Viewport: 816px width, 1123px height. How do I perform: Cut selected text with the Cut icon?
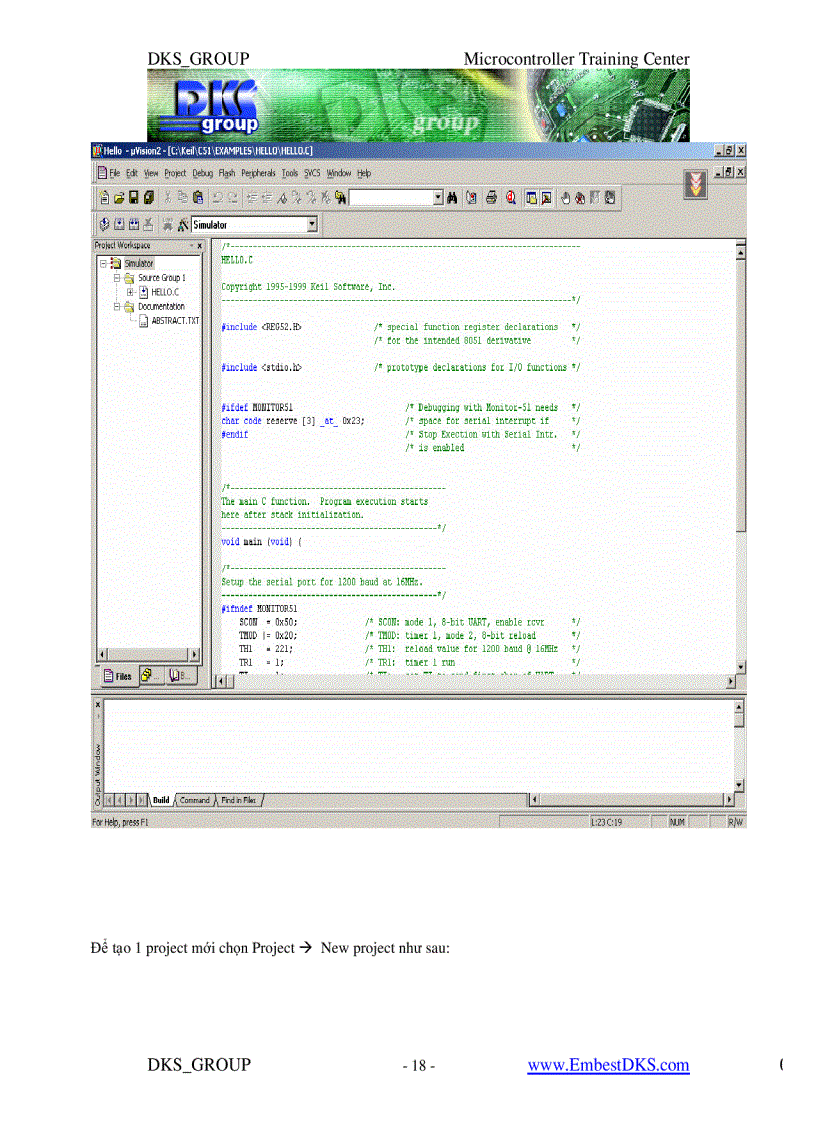coord(168,197)
